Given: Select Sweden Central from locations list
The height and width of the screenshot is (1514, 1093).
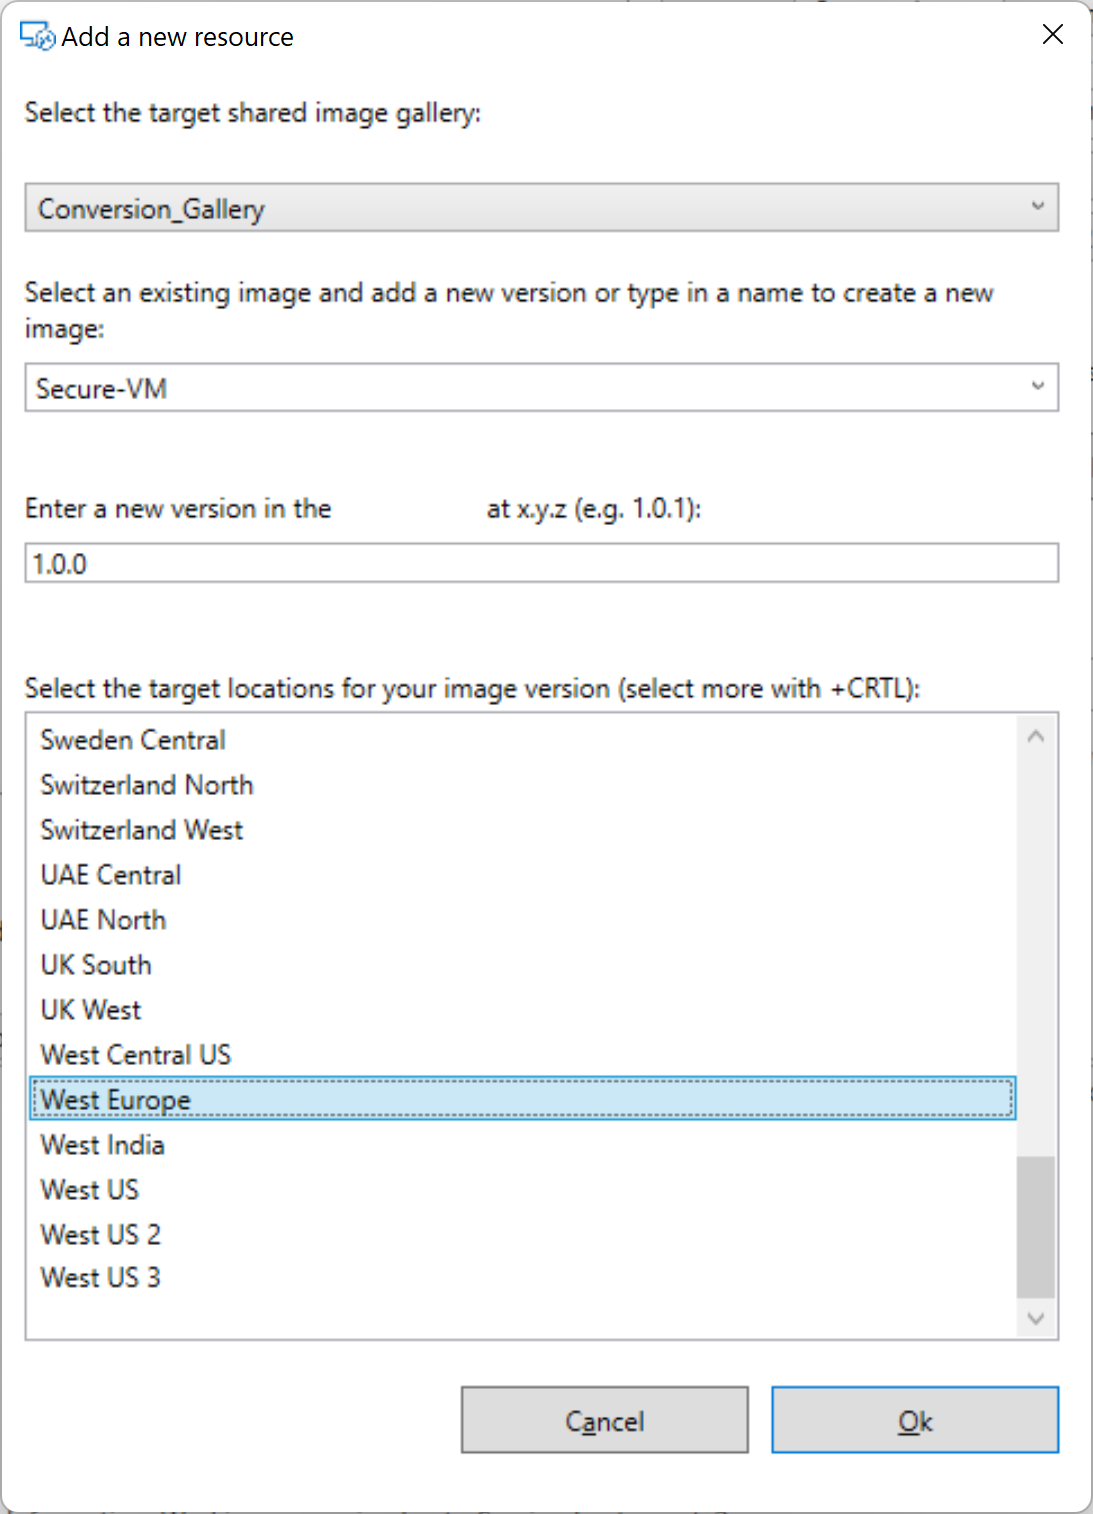Looking at the screenshot, I should (x=522, y=740).
